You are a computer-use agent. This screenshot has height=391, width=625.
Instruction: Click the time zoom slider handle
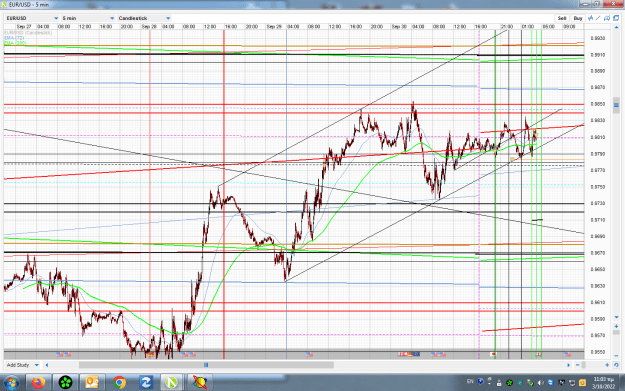(584, 365)
